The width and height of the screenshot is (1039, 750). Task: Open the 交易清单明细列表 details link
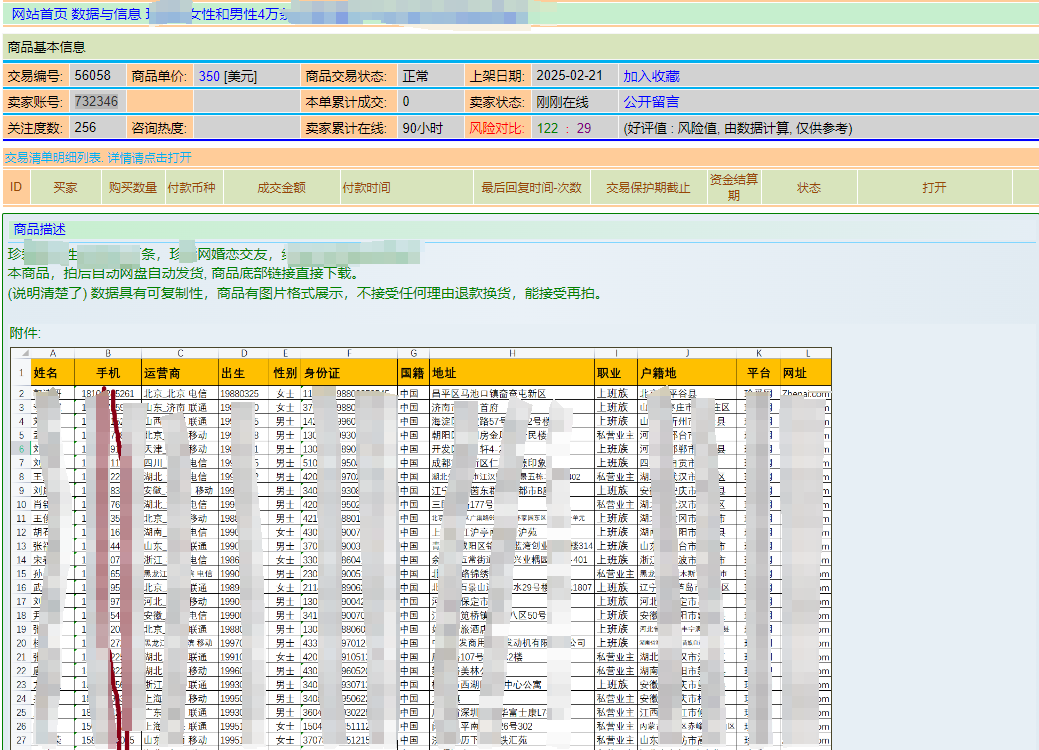[x=98, y=158]
